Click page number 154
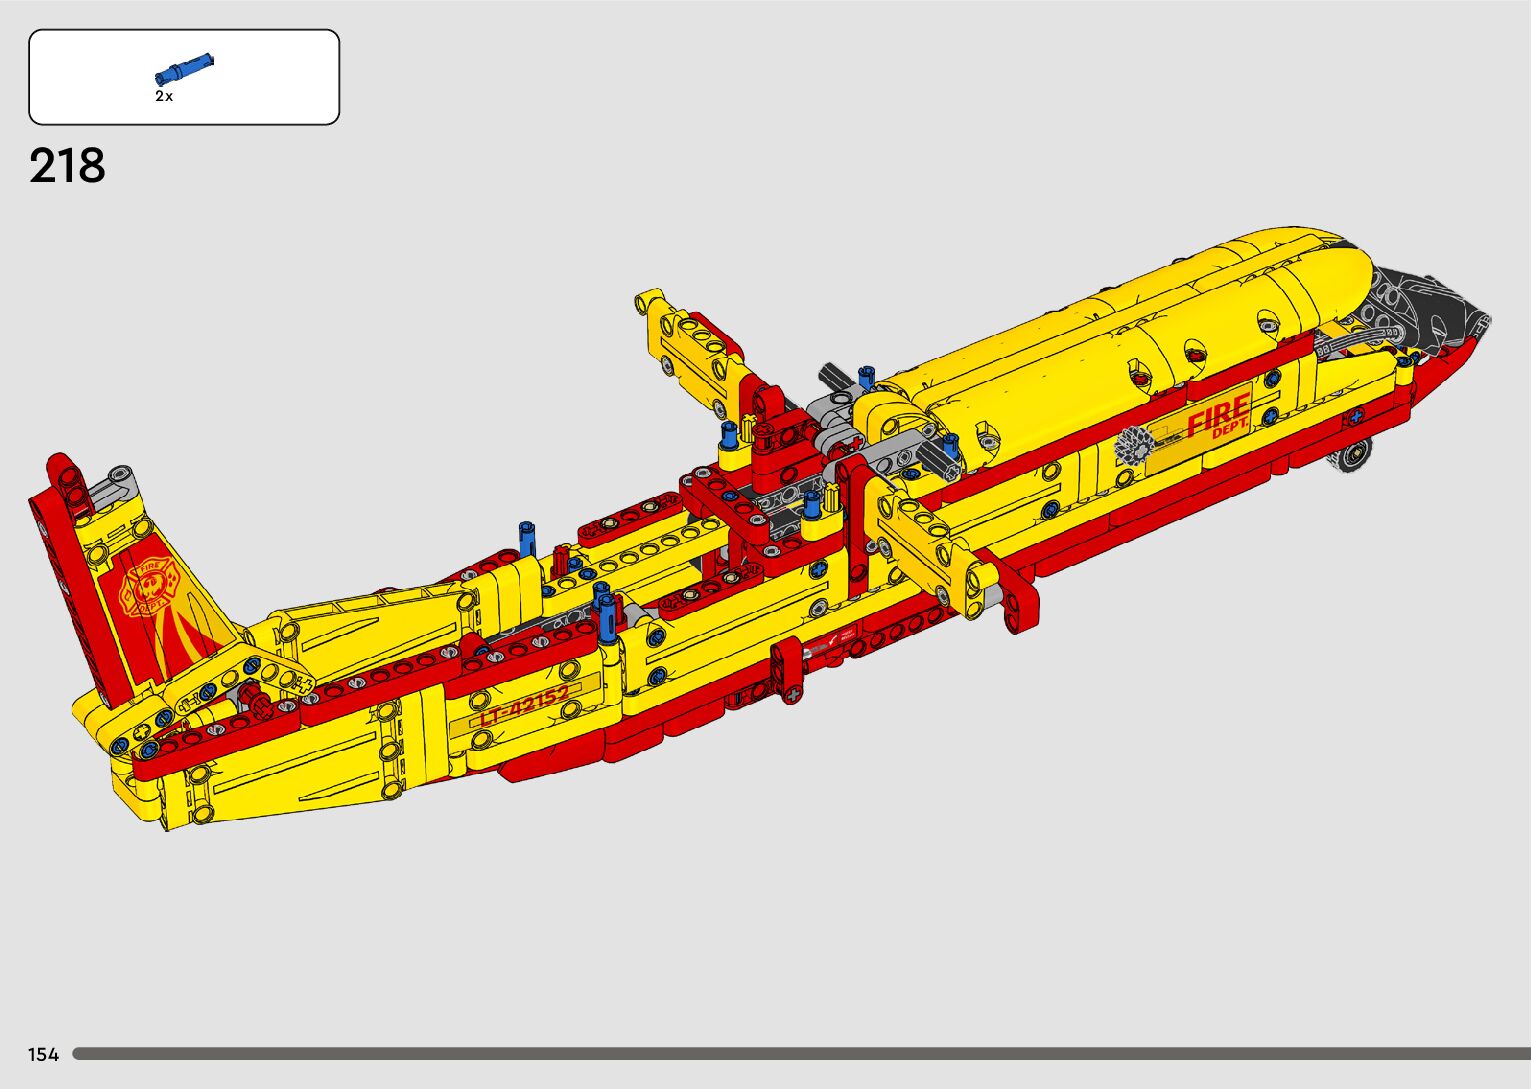The image size is (1531, 1089). pos(43,1054)
